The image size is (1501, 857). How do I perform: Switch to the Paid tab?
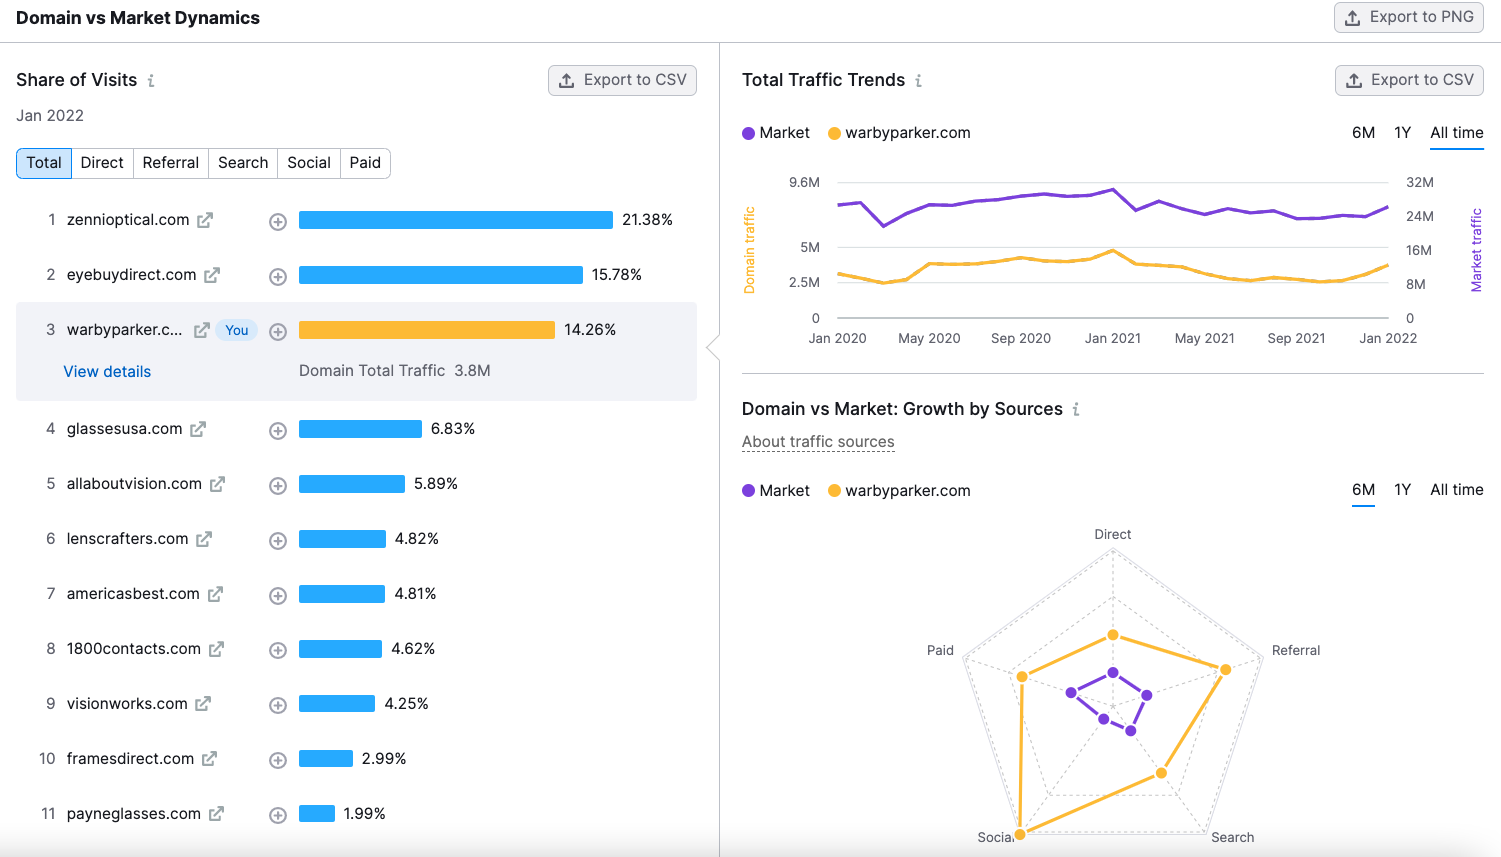tap(365, 163)
